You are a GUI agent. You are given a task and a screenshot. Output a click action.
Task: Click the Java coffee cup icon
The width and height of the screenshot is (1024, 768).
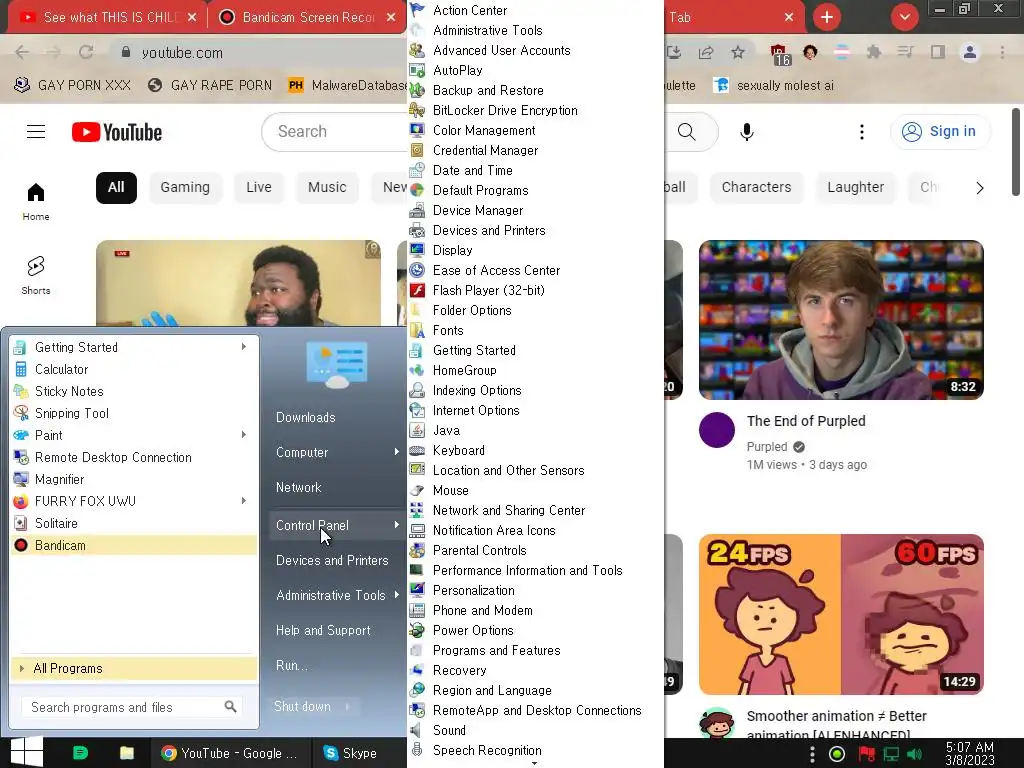[417, 430]
